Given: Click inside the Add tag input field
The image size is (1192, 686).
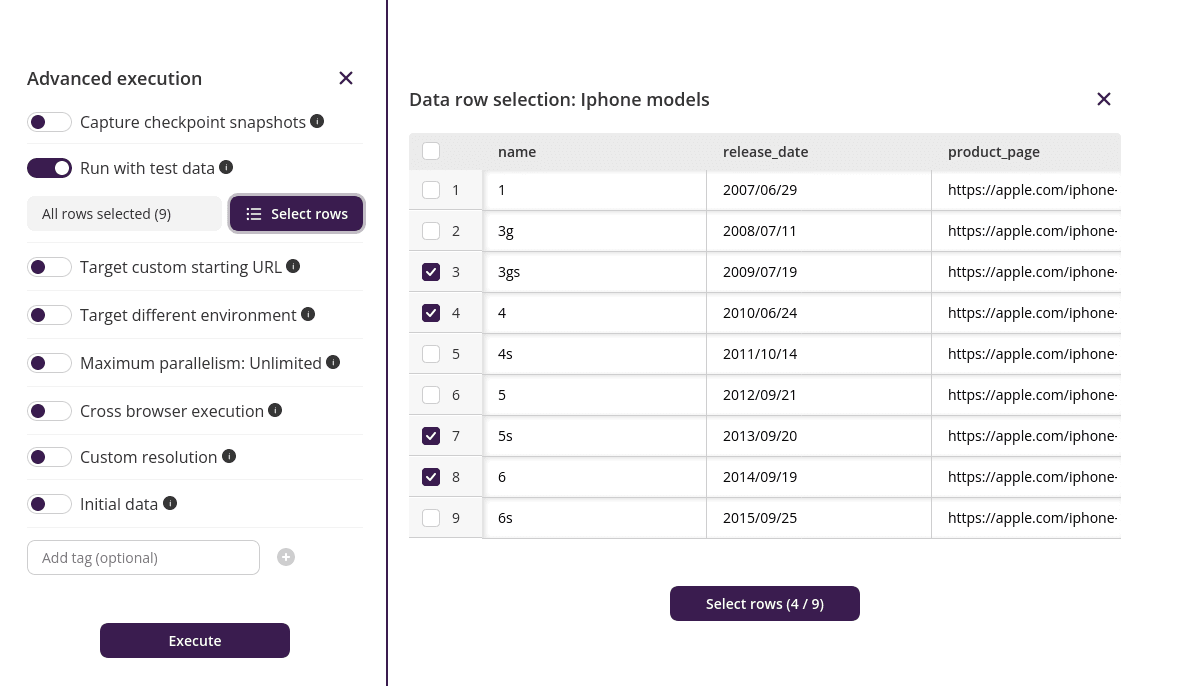Looking at the screenshot, I should pos(143,557).
